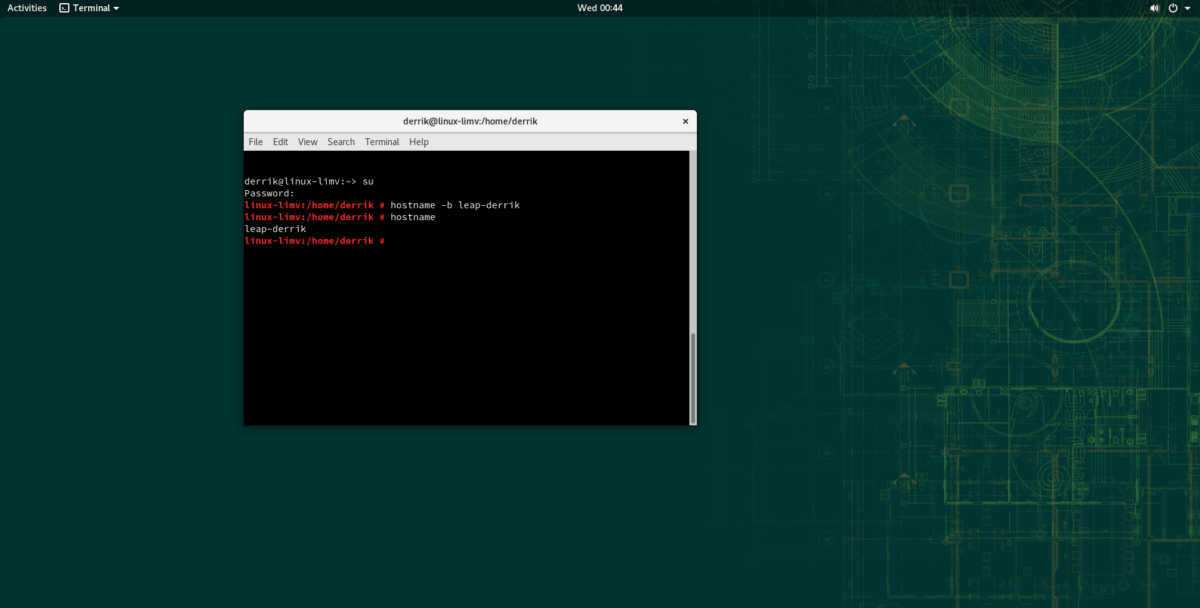Open the Help menu in the terminal
This screenshot has width=1200, height=608.
418,141
